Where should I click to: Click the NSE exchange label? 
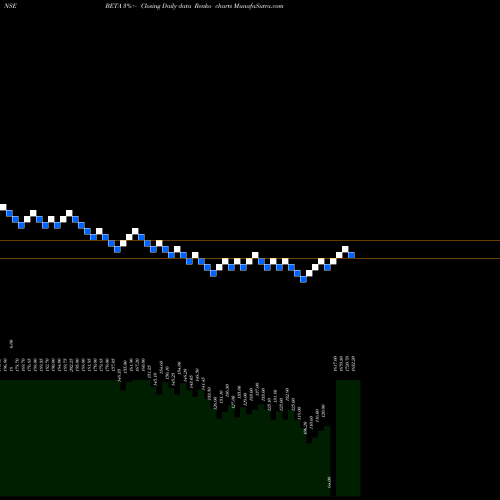(x=10, y=6)
